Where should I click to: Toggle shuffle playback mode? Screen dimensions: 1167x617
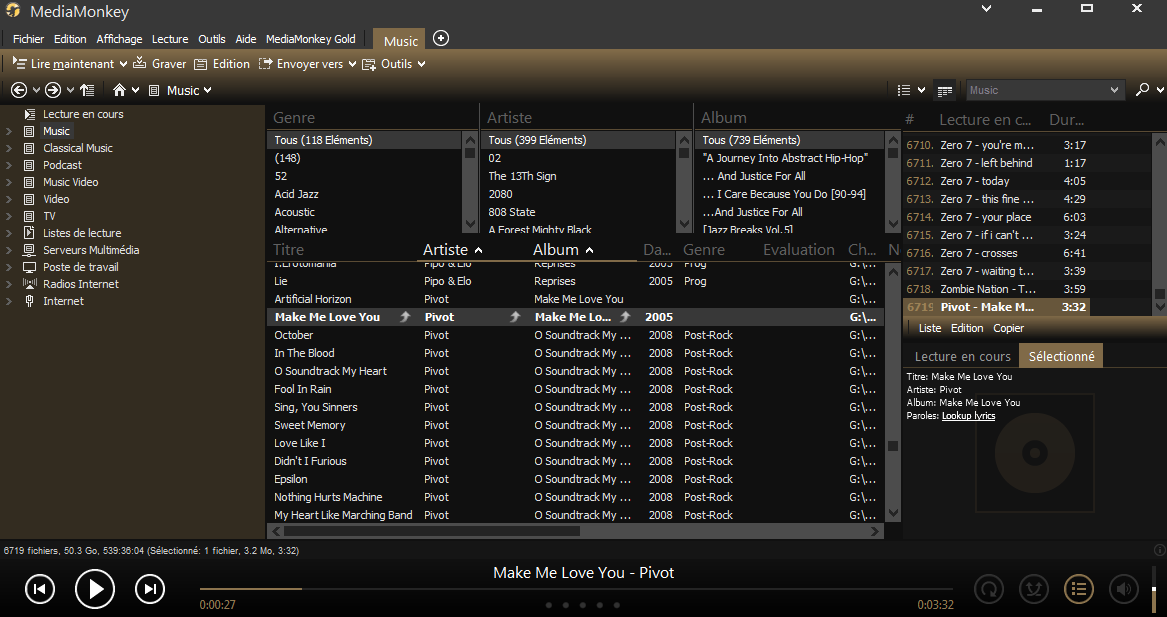coord(1033,589)
